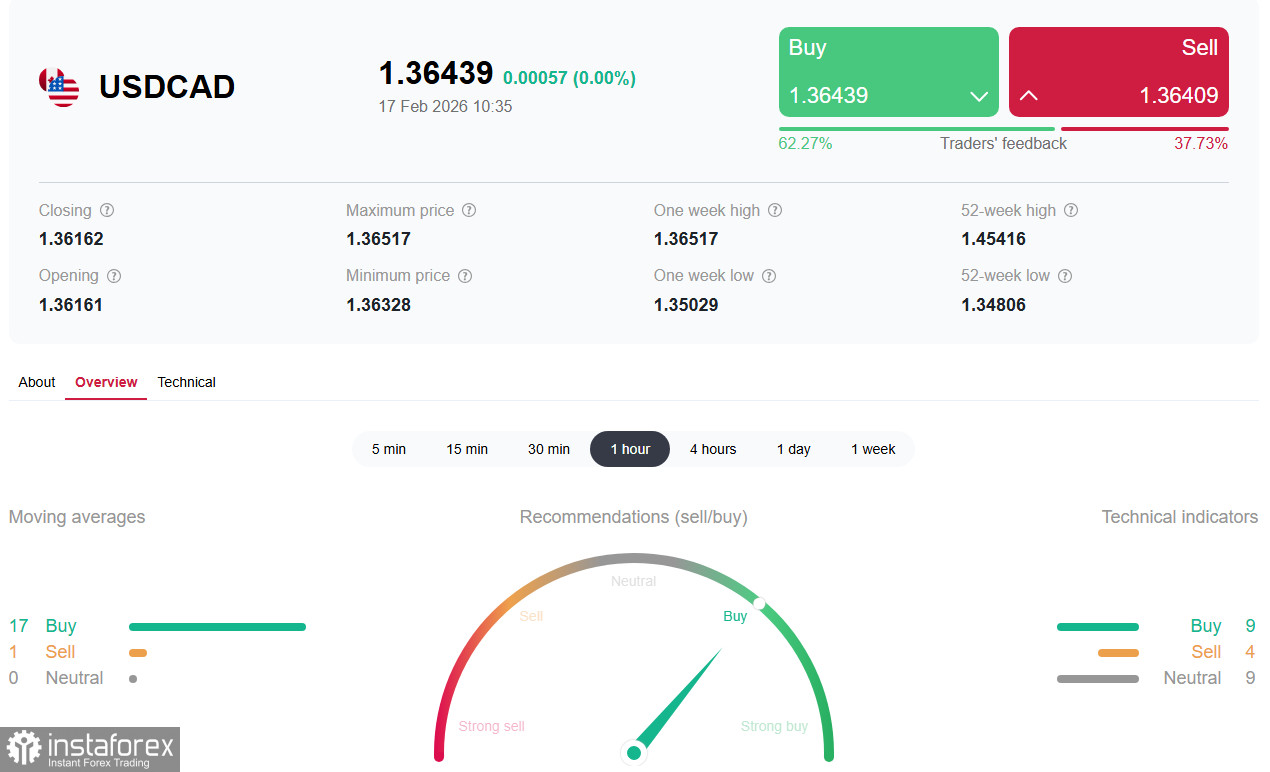1270x772 pixels.
Task: Click the InstaForex logo
Action: pyautogui.click(x=90, y=749)
